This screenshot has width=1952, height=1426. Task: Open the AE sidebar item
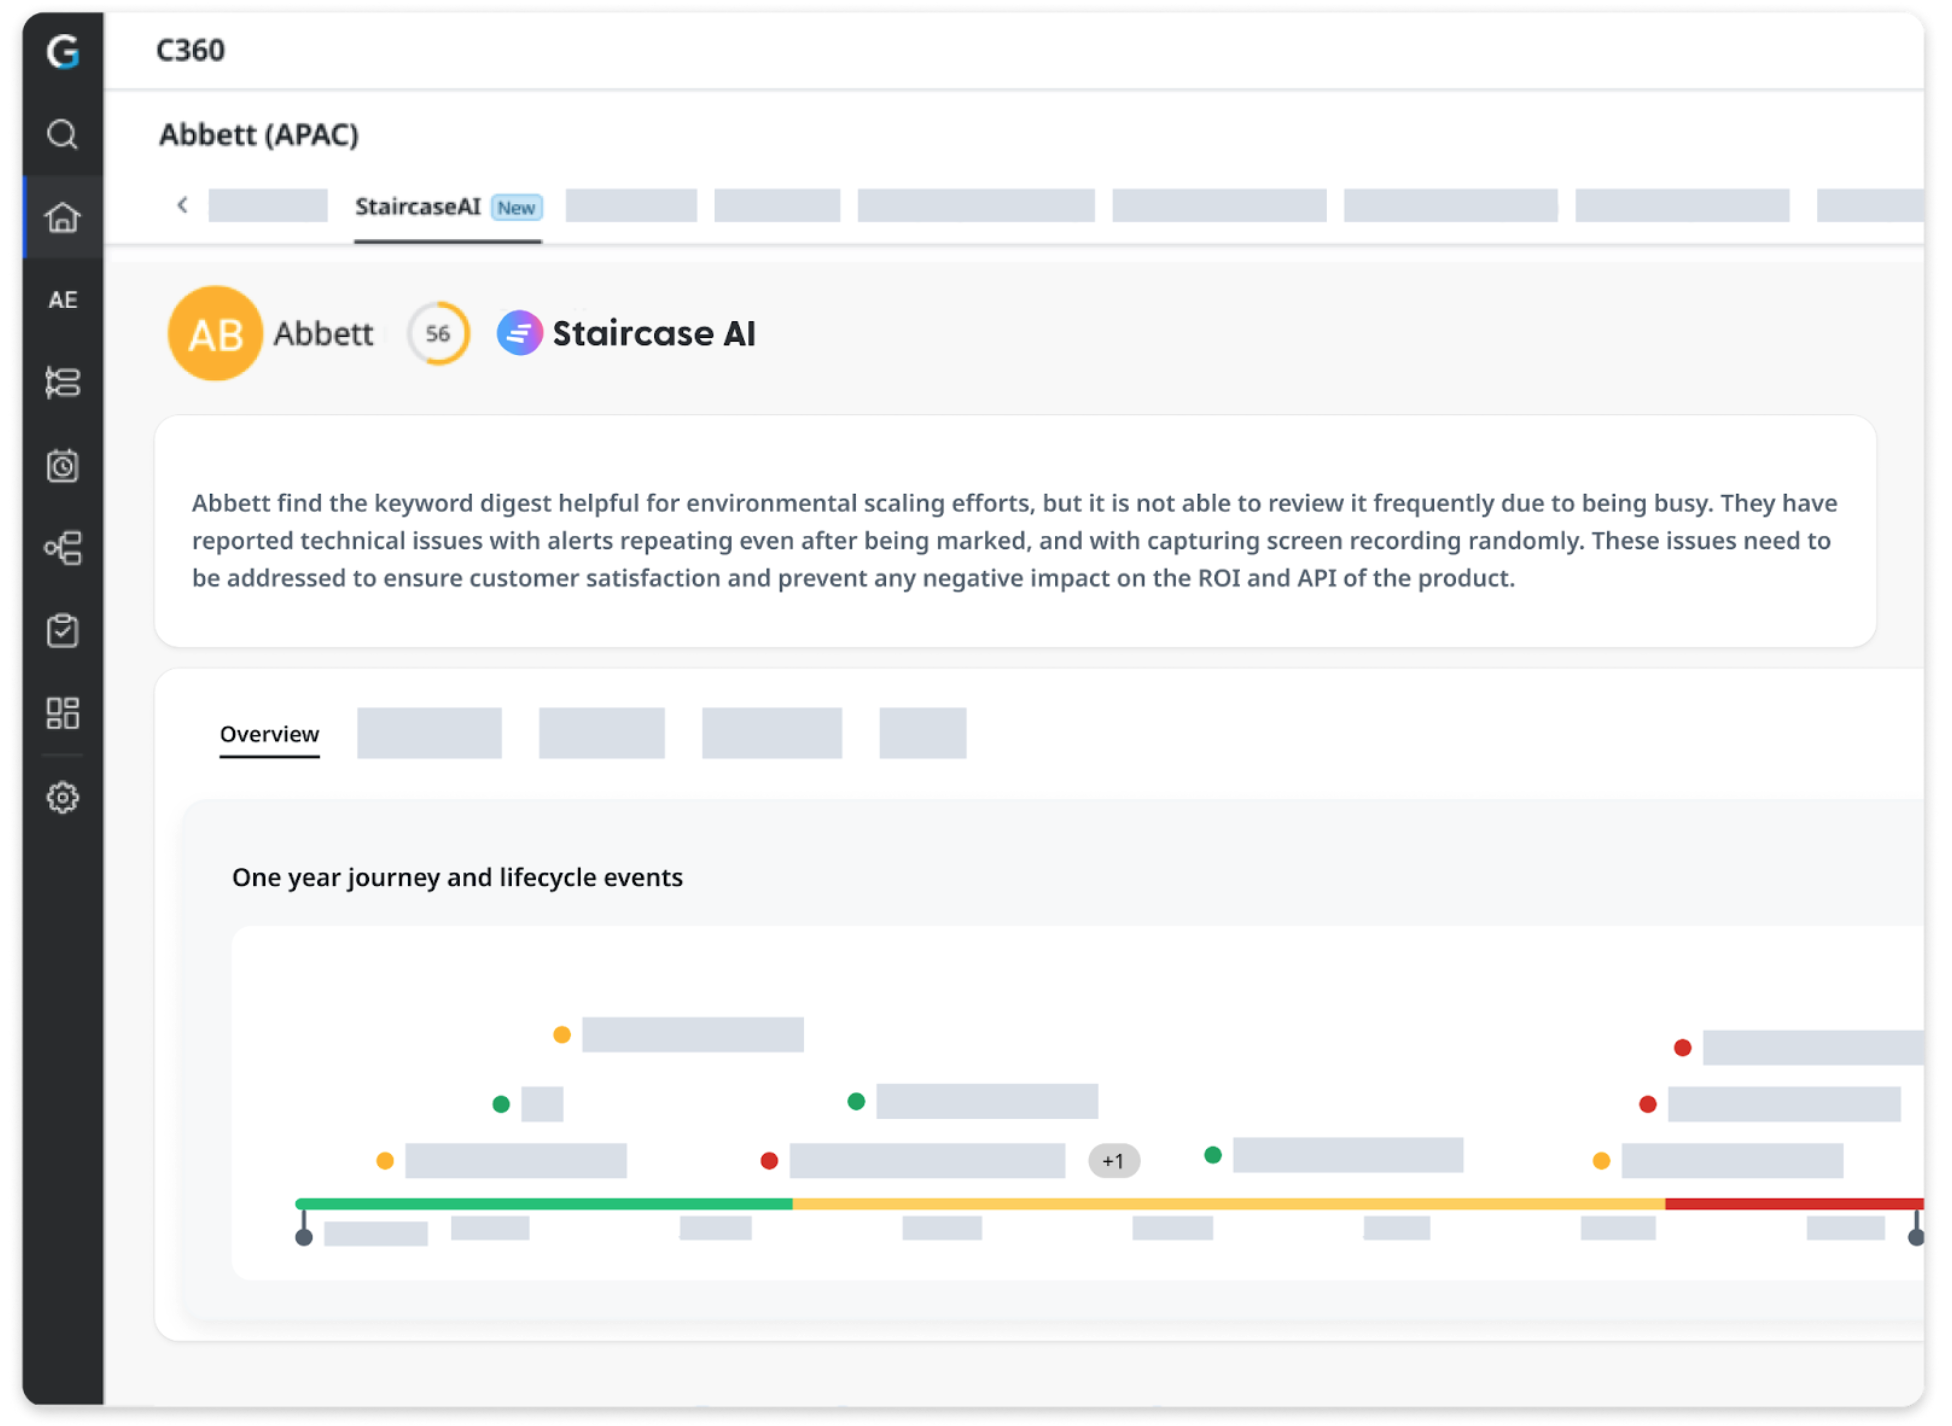[63, 300]
